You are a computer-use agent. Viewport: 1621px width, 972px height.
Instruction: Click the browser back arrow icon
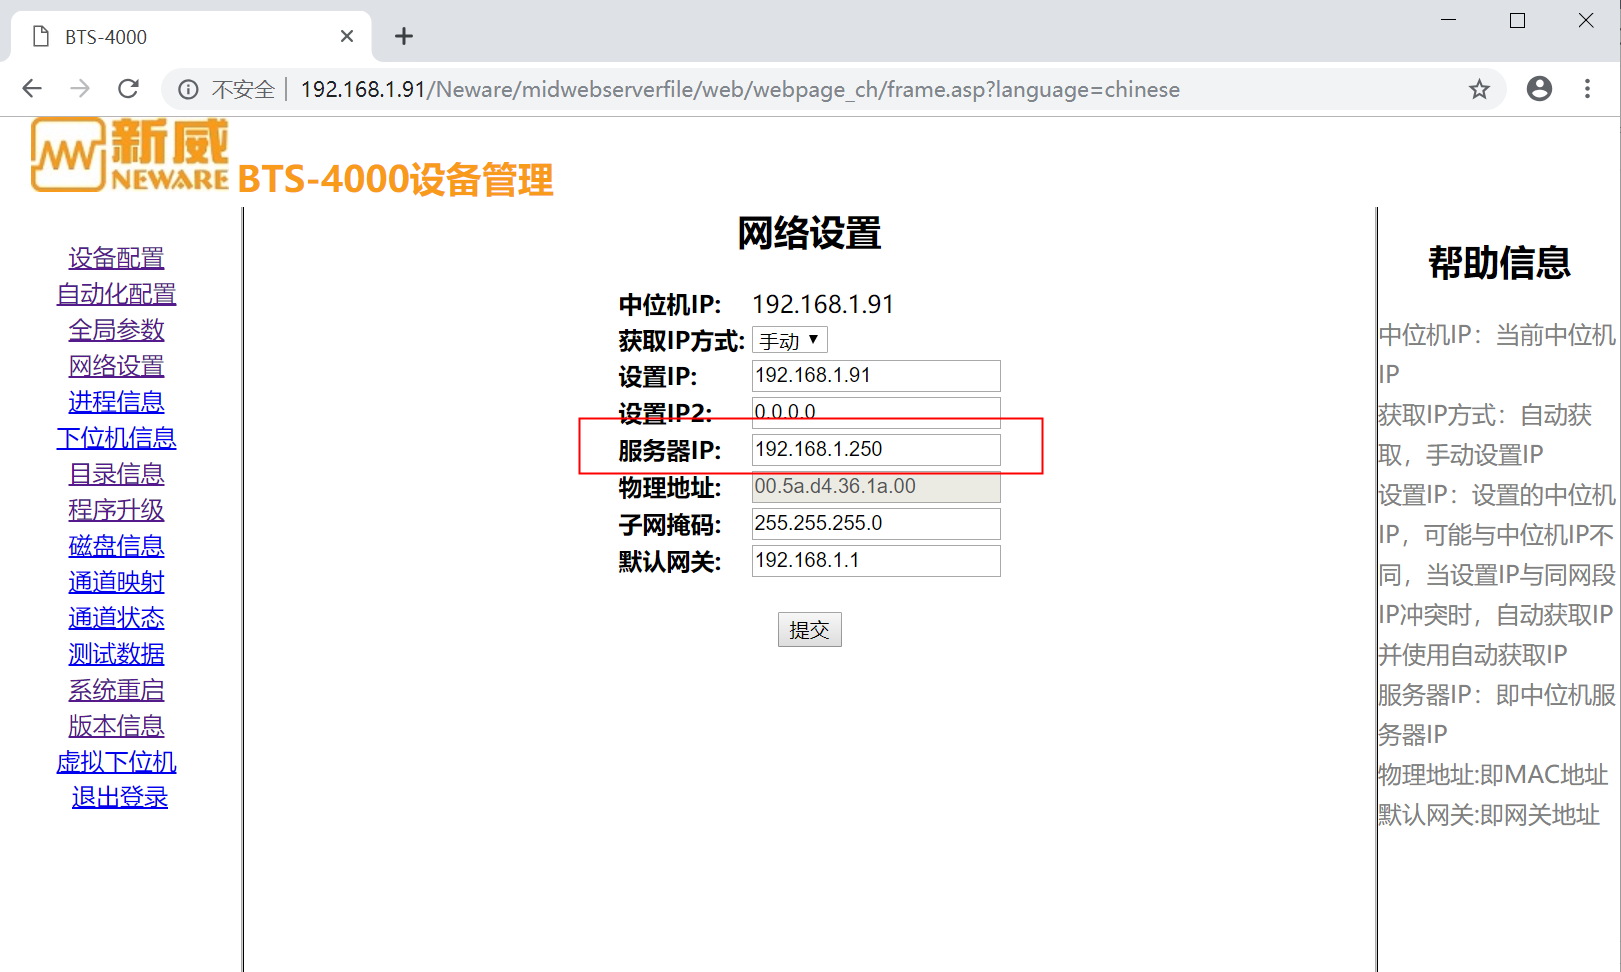pyautogui.click(x=32, y=89)
